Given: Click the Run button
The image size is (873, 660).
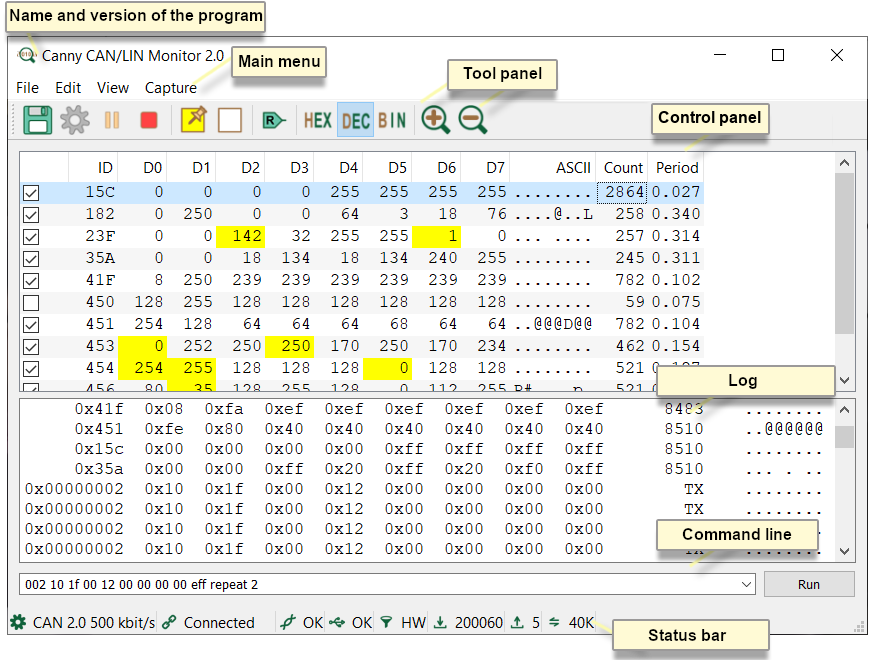Looking at the screenshot, I should click(809, 584).
